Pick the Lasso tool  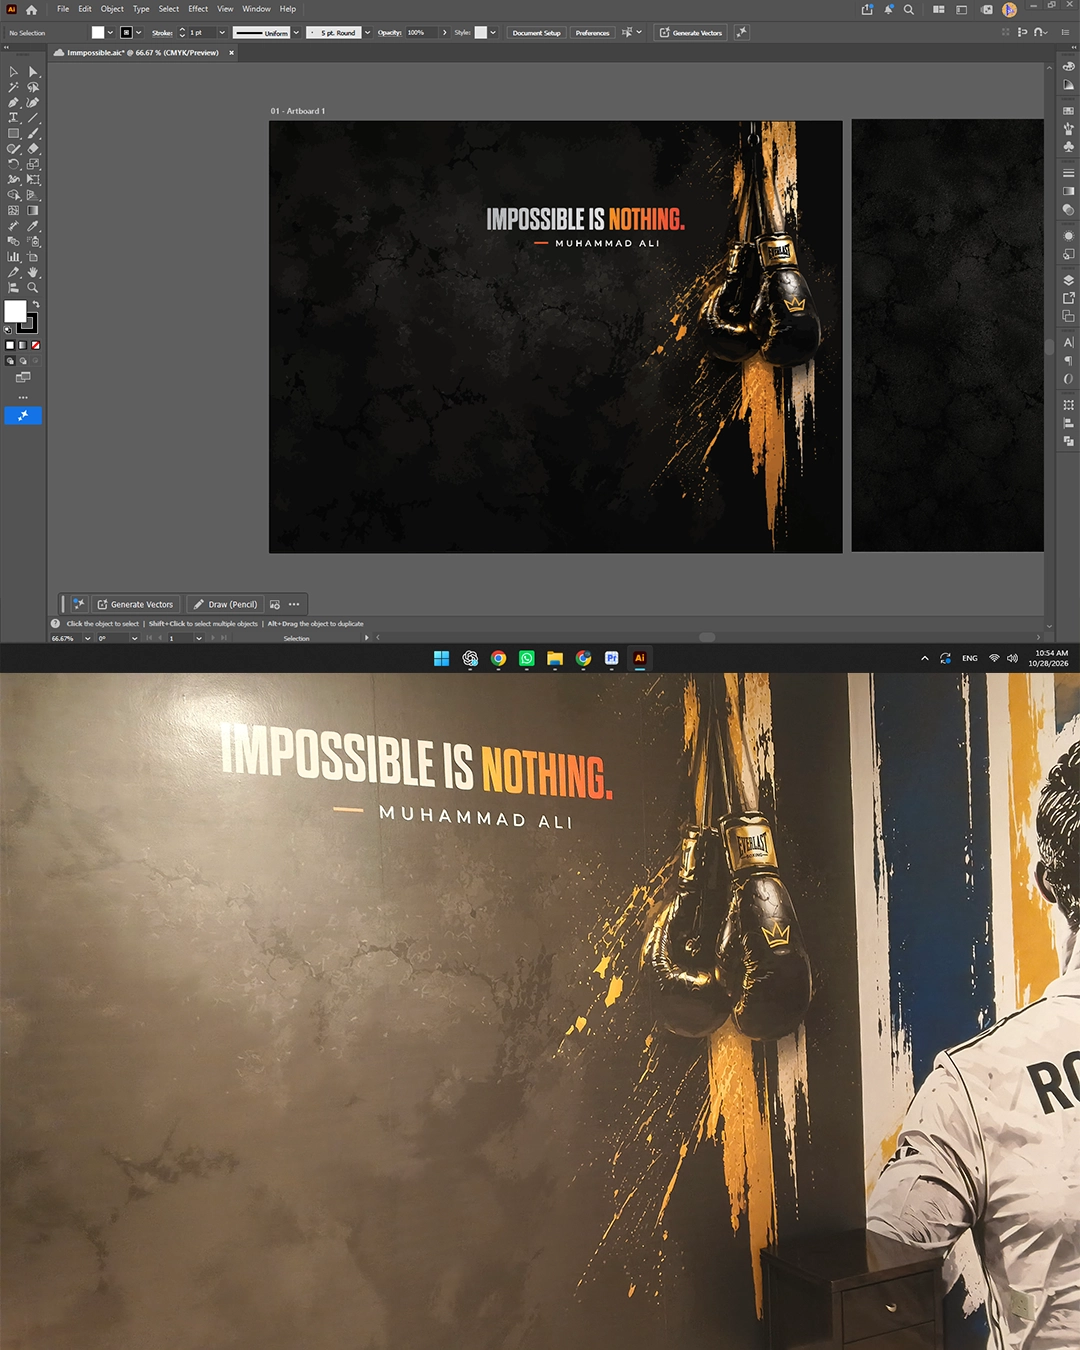(33, 87)
